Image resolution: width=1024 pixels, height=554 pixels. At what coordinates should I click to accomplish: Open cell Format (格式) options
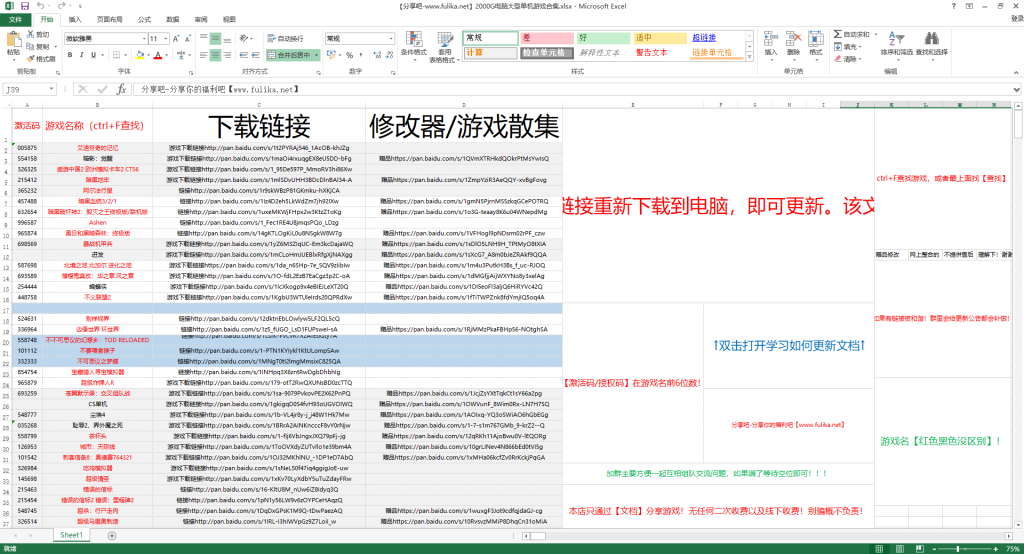tap(815, 44)
